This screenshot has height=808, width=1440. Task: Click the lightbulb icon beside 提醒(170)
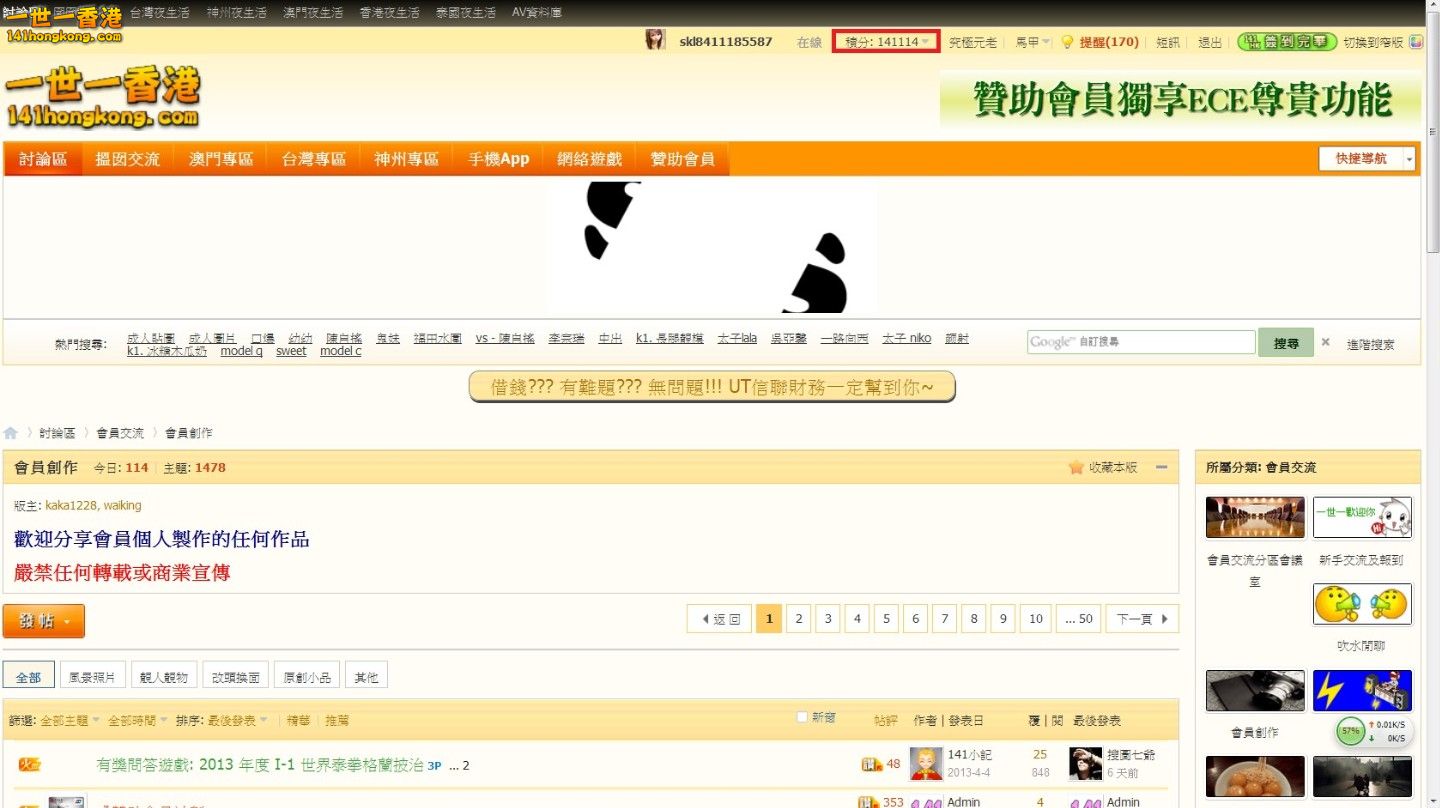[x=1067, y=42]
